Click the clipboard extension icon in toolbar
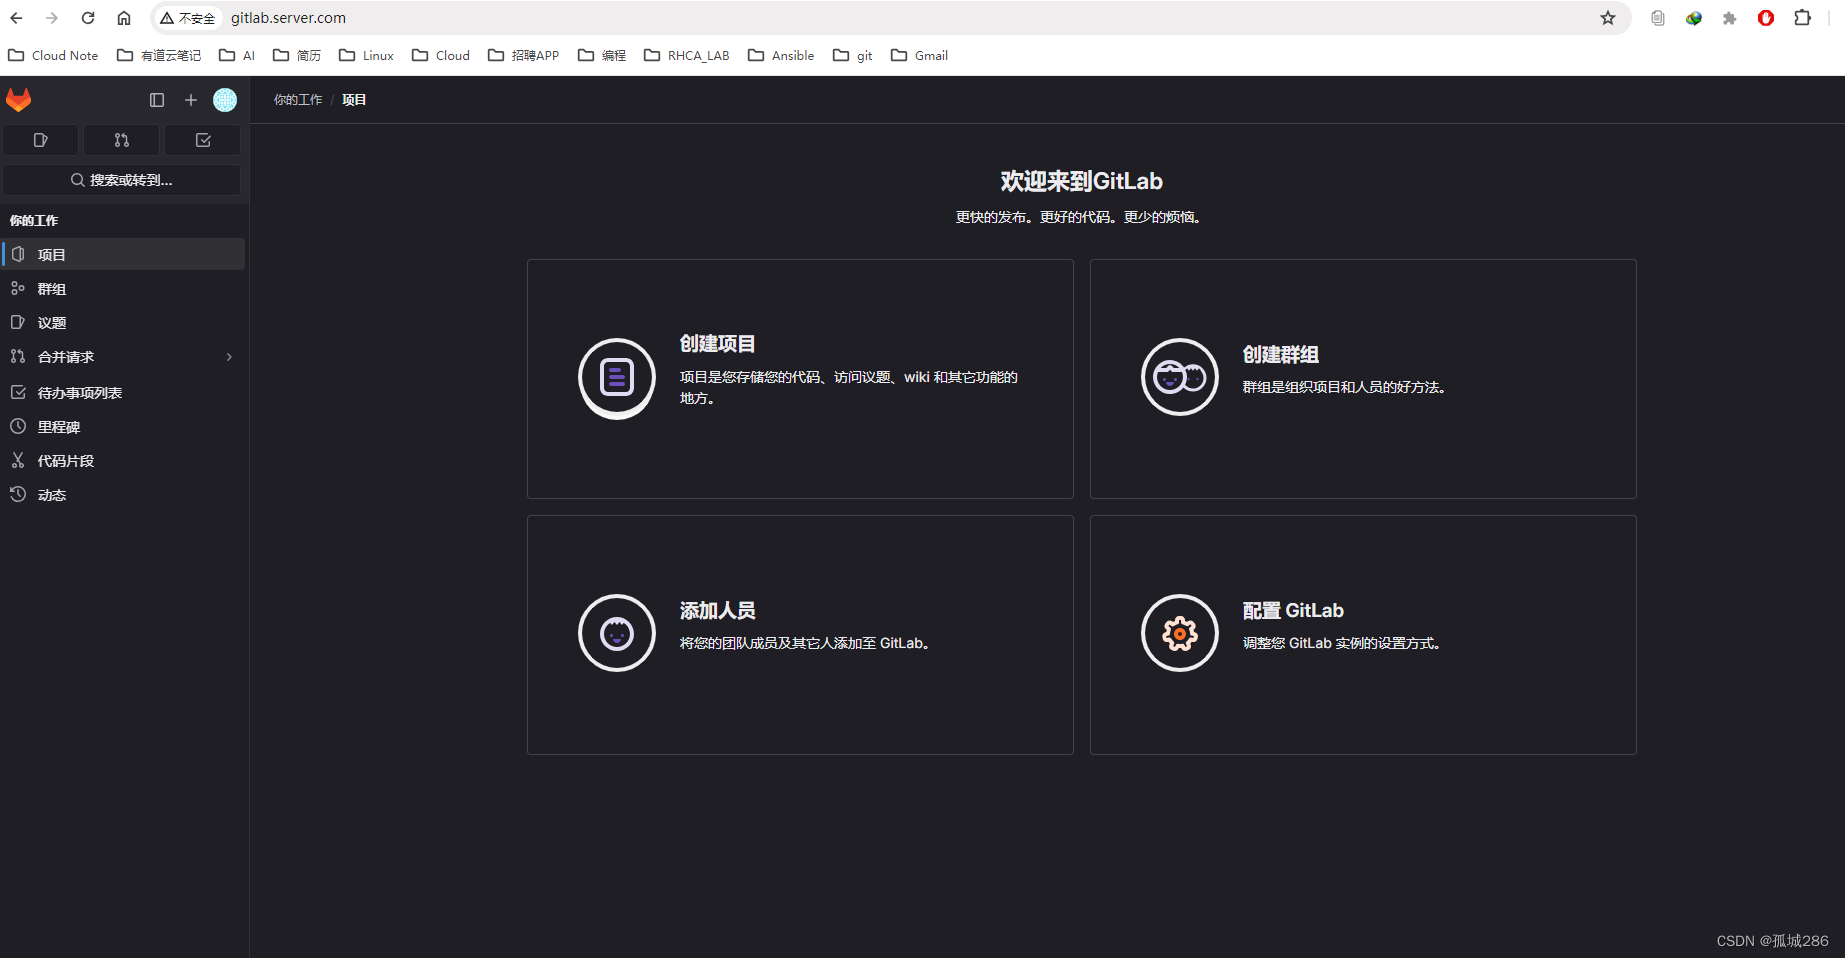 pyautogui.click(x=1658, y=18)
